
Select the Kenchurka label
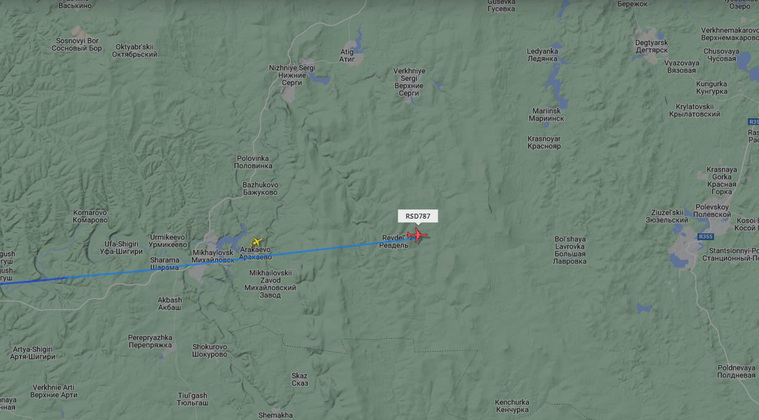click(x=512, y=406)
